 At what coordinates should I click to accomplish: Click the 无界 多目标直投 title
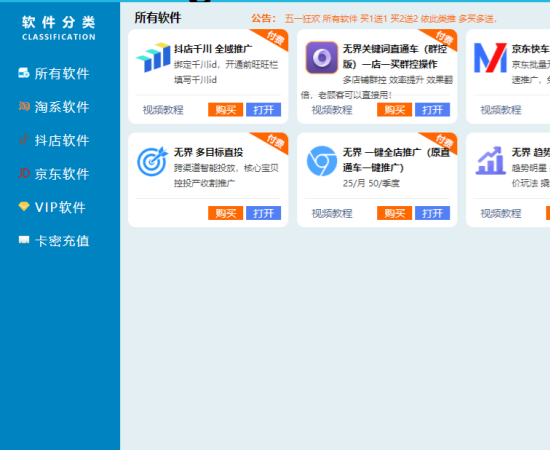tap(208, 153)
